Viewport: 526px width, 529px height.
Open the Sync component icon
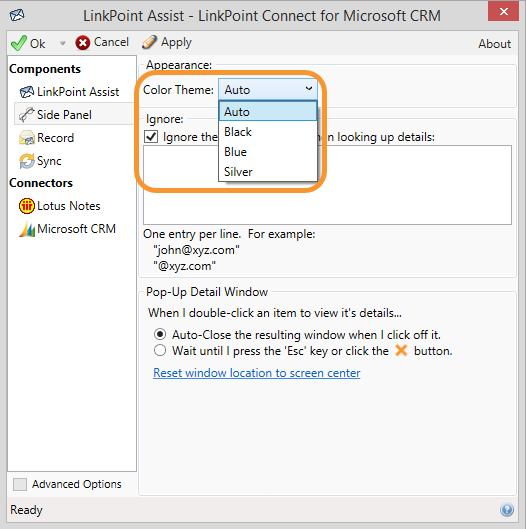tap(27, 161)
